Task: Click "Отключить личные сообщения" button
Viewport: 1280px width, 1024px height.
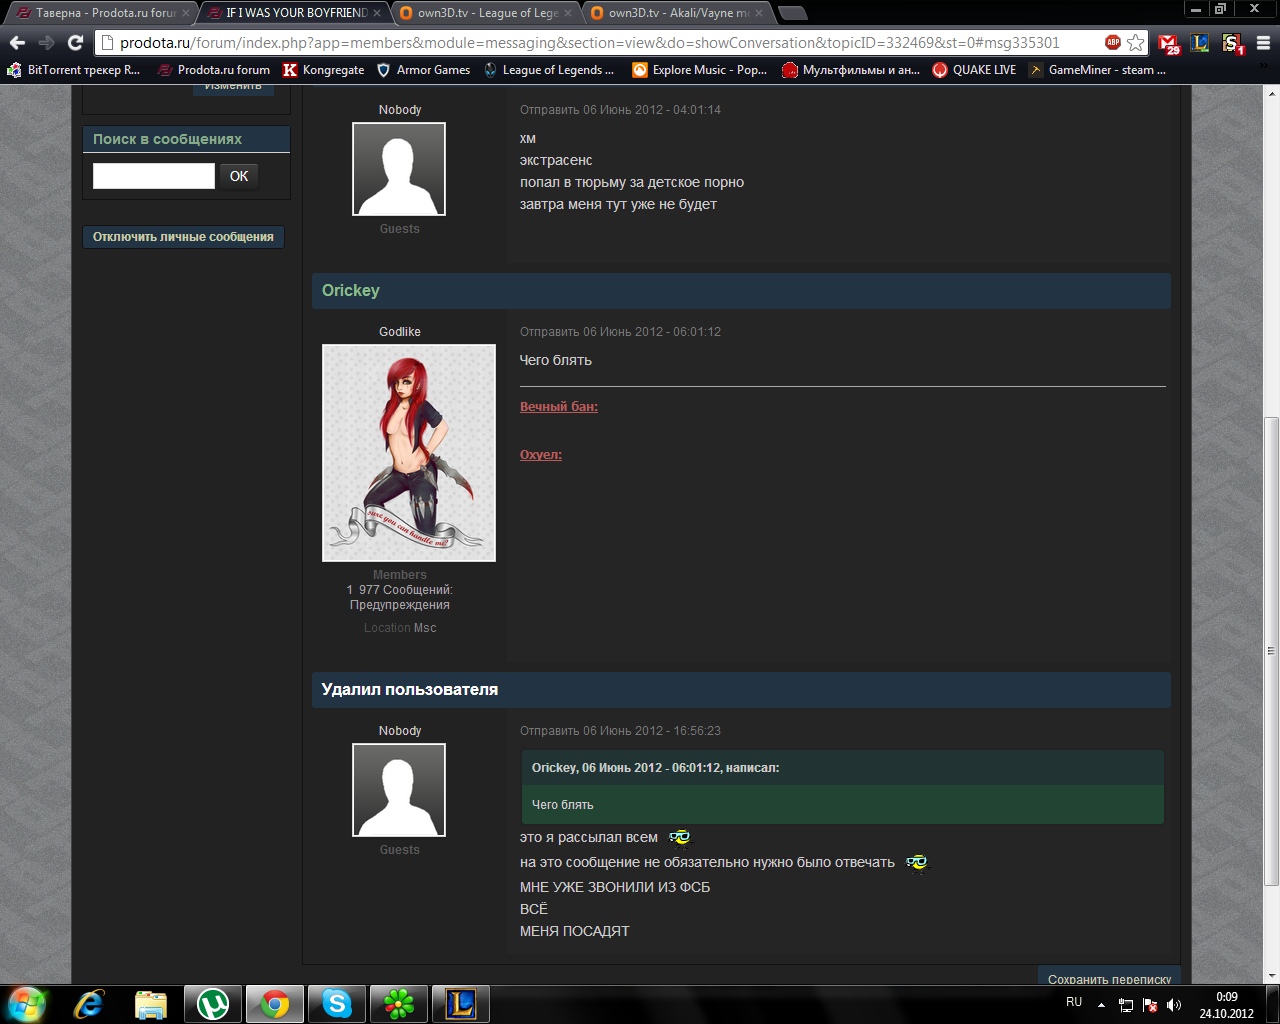Action: (x=183, y=237)
